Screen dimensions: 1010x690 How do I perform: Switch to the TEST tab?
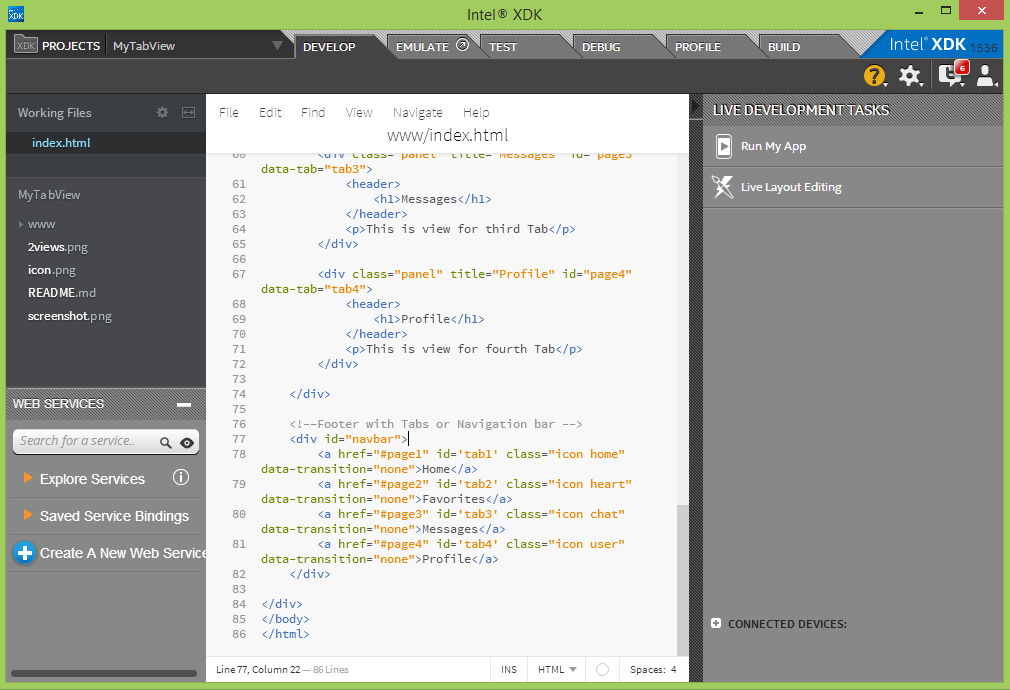[x=502, y=47]
